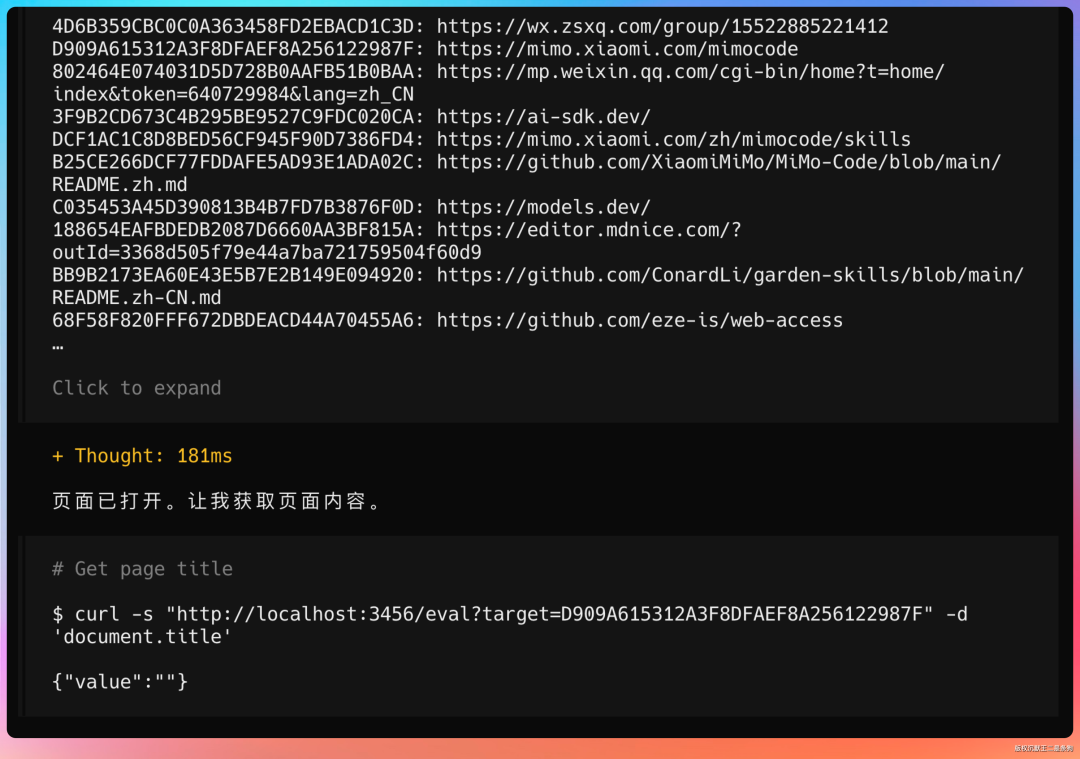Click the '# Get page title' comment
The image size is (1080, 759).
[142, 569]
